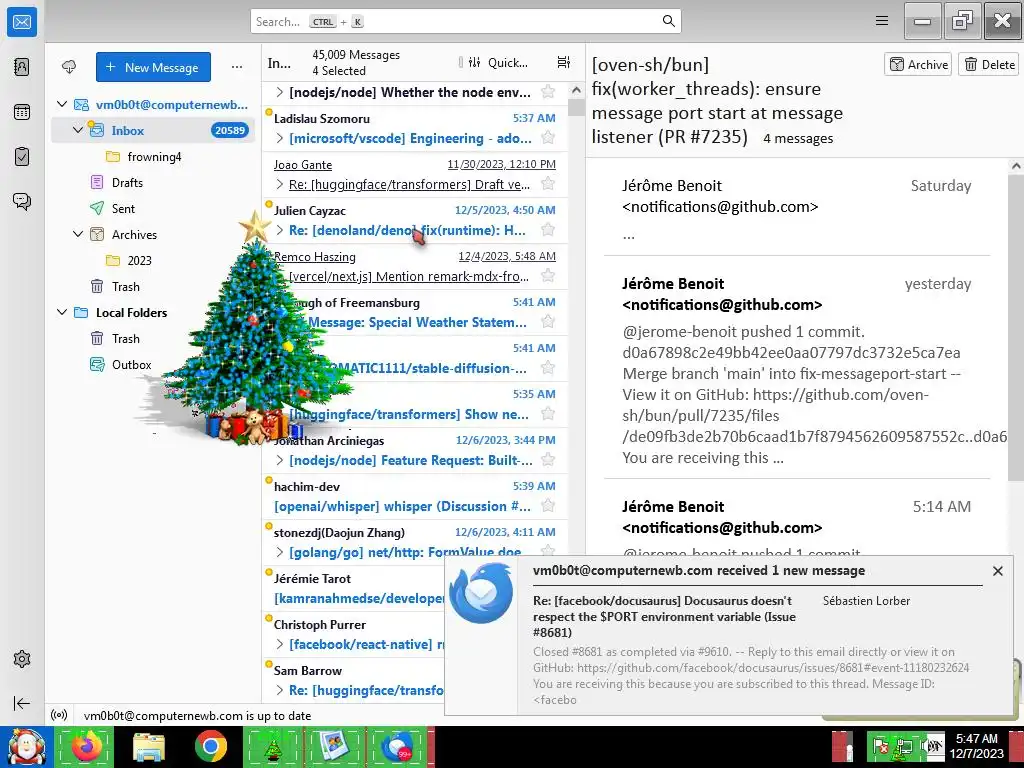Click the Get Messages cloud icon

[69, 67]
